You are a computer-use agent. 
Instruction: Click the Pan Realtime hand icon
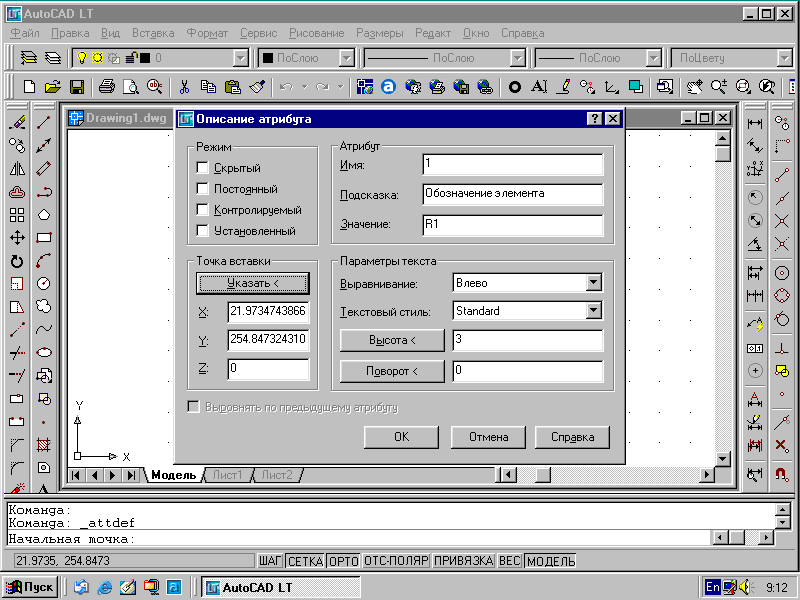pos(694,87)
